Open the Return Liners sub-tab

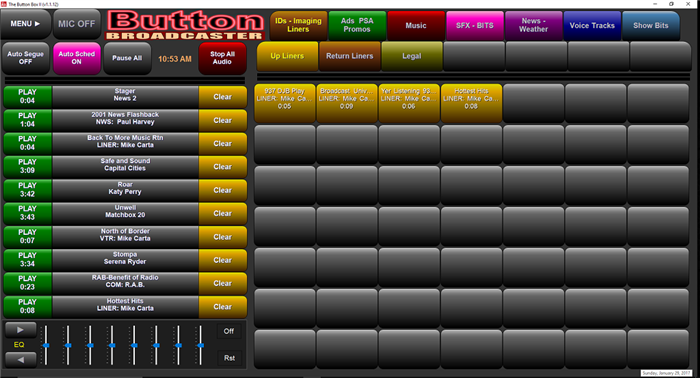[x=350, y=56]
